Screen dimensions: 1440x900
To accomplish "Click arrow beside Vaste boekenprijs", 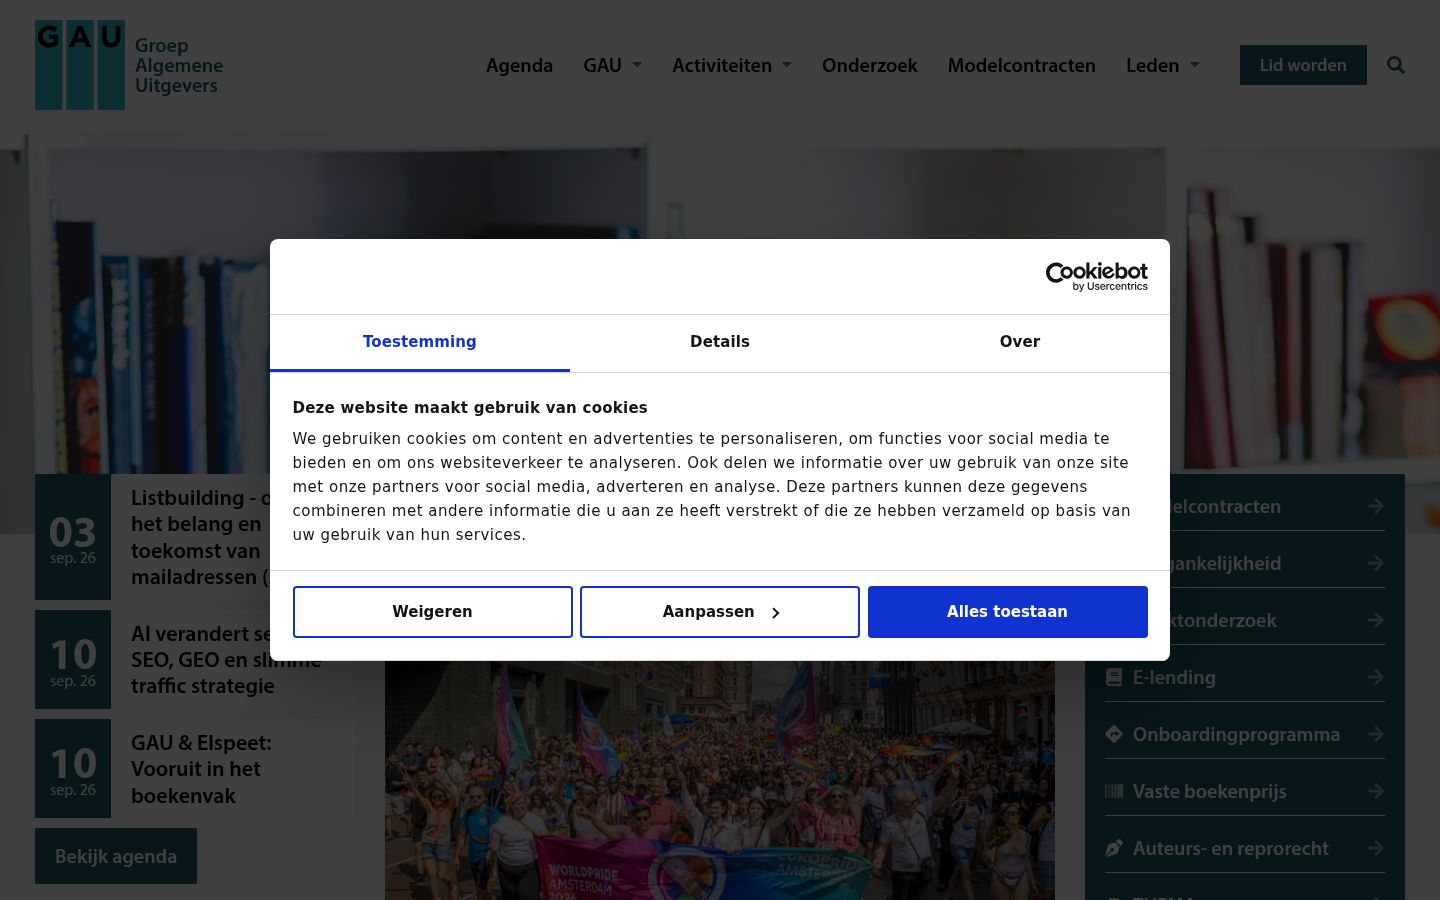I will coord(1376,791).
